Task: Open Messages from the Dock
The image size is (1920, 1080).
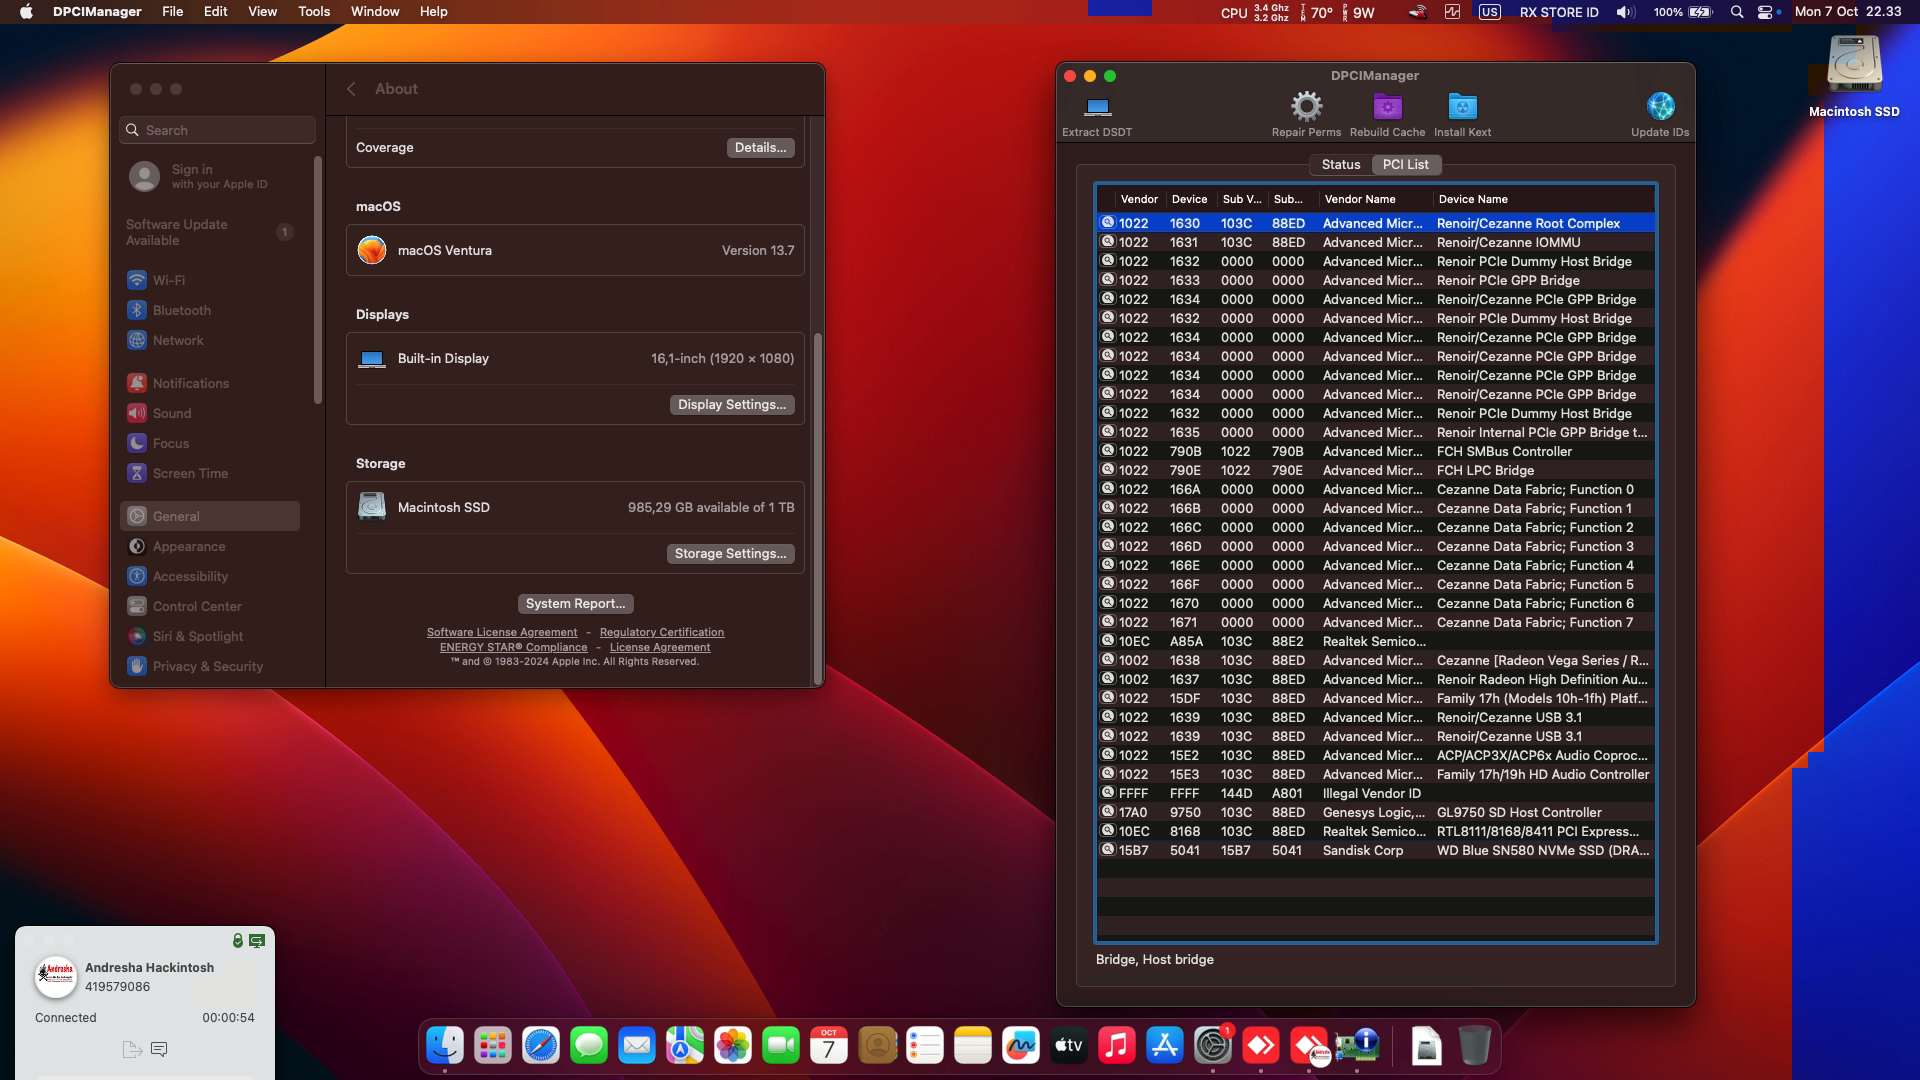Action: [x=589, y=1046]
